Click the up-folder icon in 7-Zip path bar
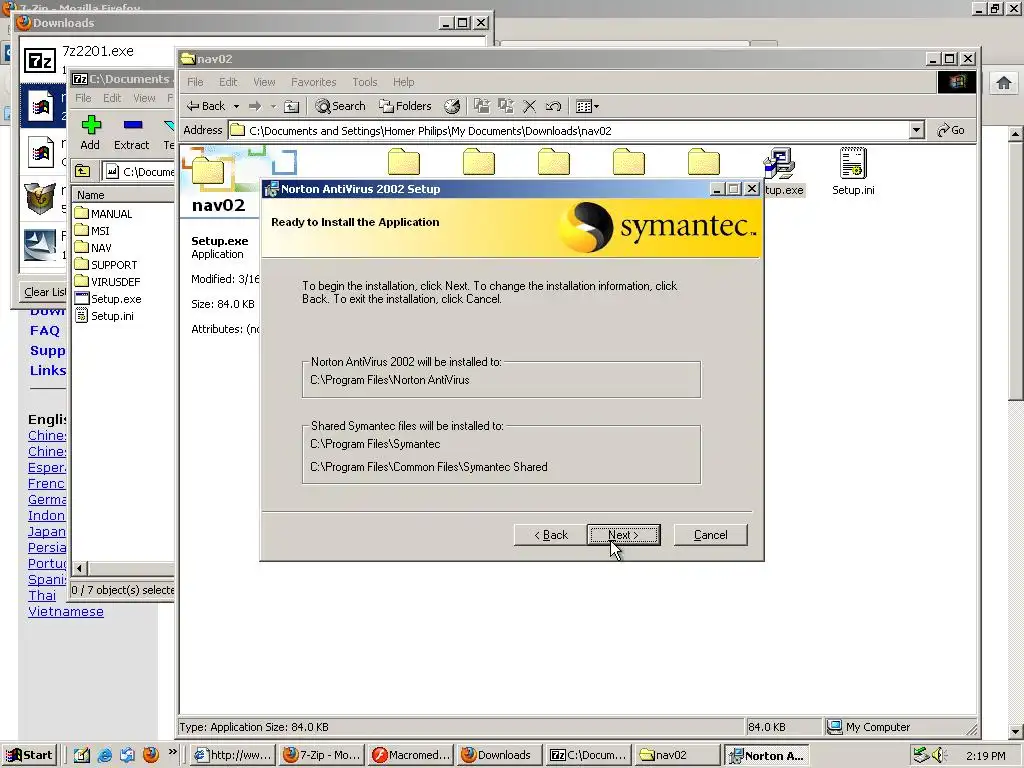Image resolution: width=1024 pixels, height=768 pixels. point(82,171)
